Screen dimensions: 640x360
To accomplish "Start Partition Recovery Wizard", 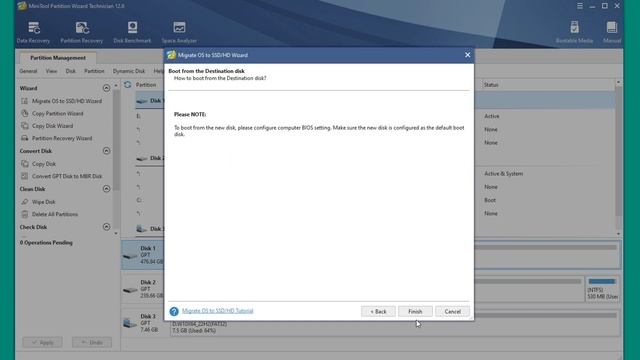I will pyautogui.click(x=62, y=138).
